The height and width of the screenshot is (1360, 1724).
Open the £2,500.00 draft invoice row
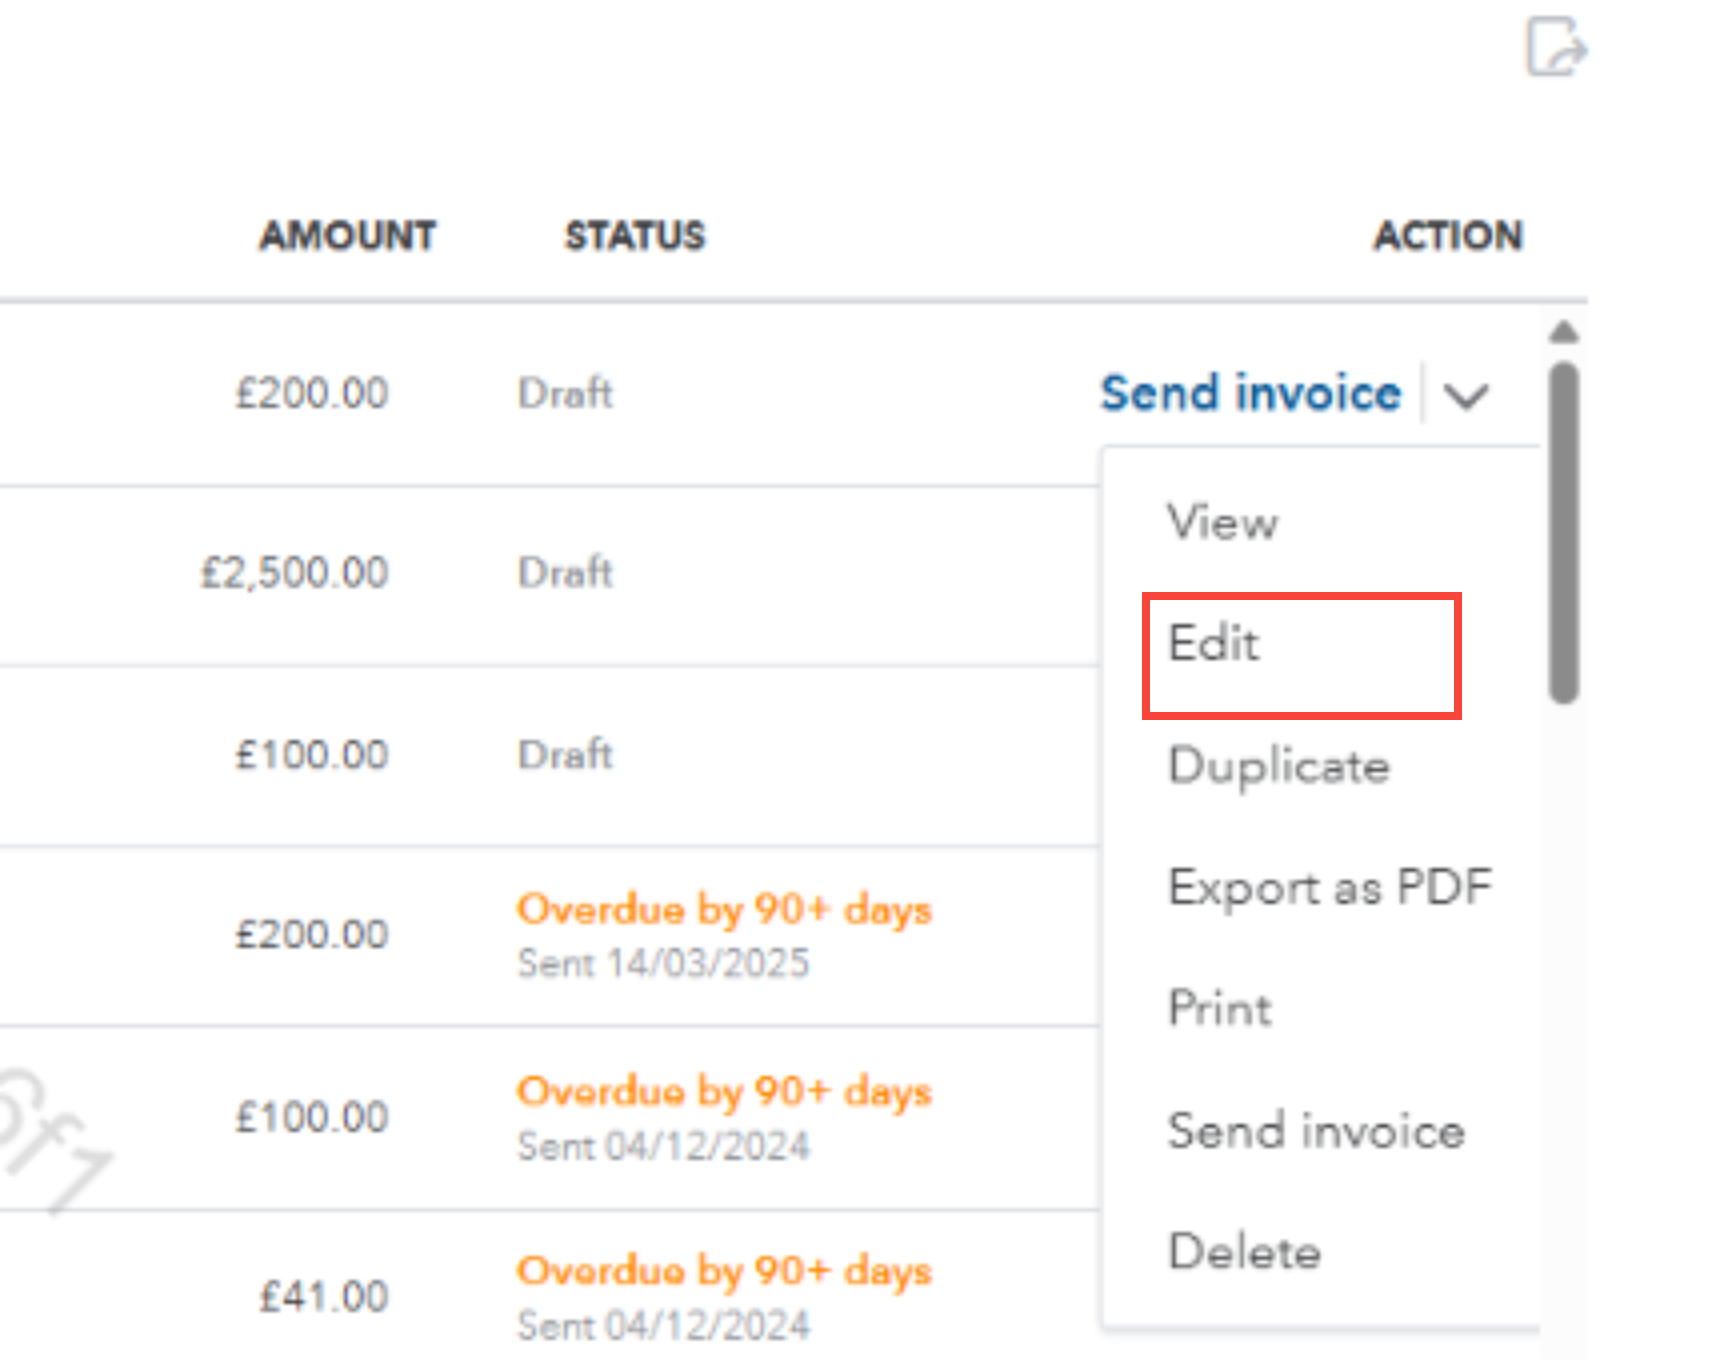(x=550, y=576)
